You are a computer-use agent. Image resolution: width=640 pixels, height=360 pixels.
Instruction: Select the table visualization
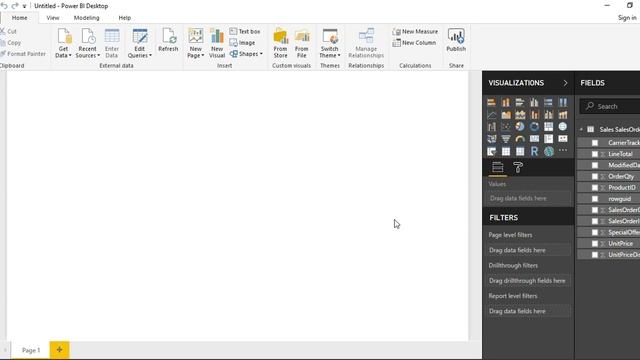[x=506, y=151]
